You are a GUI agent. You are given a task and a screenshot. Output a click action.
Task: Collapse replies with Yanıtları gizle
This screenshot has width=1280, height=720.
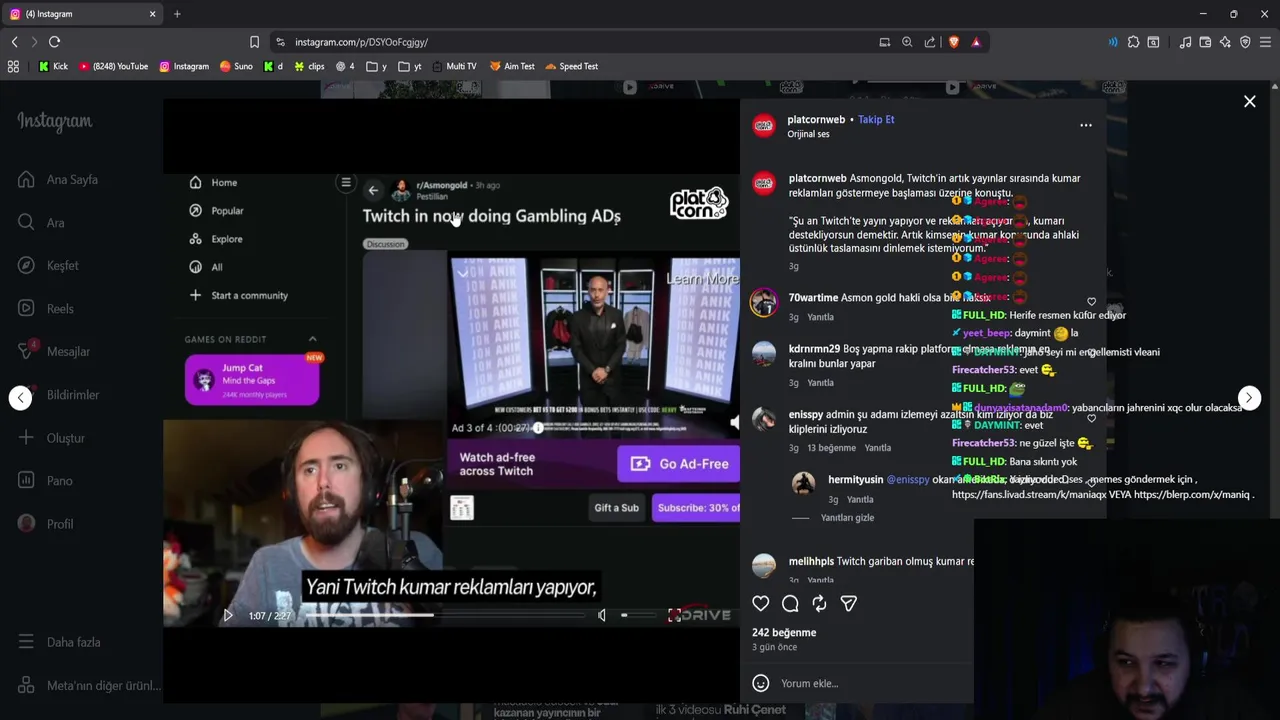coord(847,518)
